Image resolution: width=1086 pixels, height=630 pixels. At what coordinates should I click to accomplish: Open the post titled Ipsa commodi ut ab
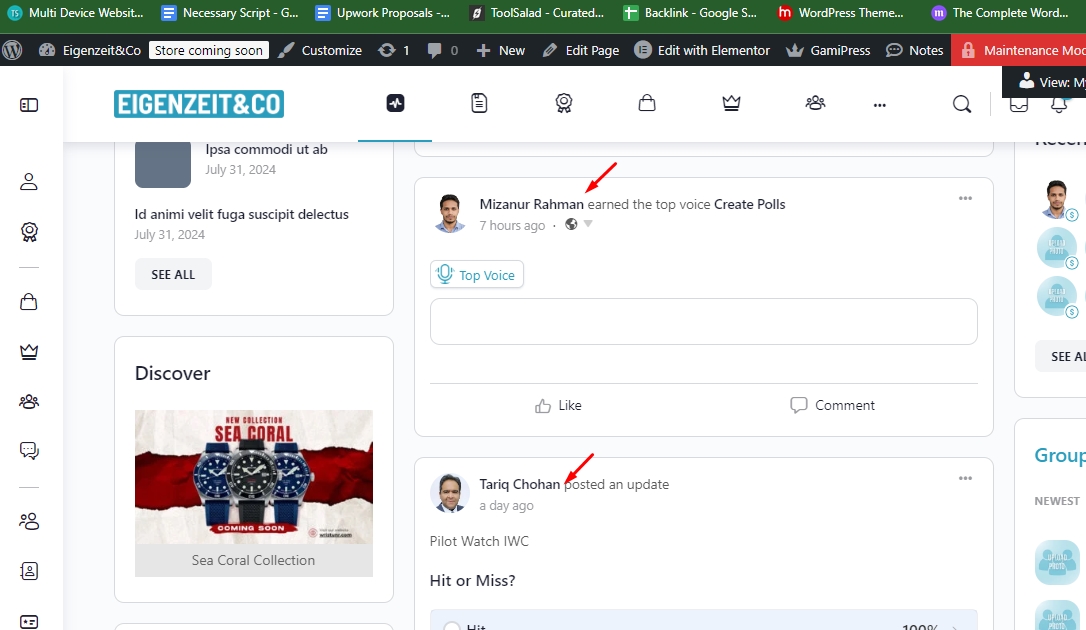click(266, 150)
